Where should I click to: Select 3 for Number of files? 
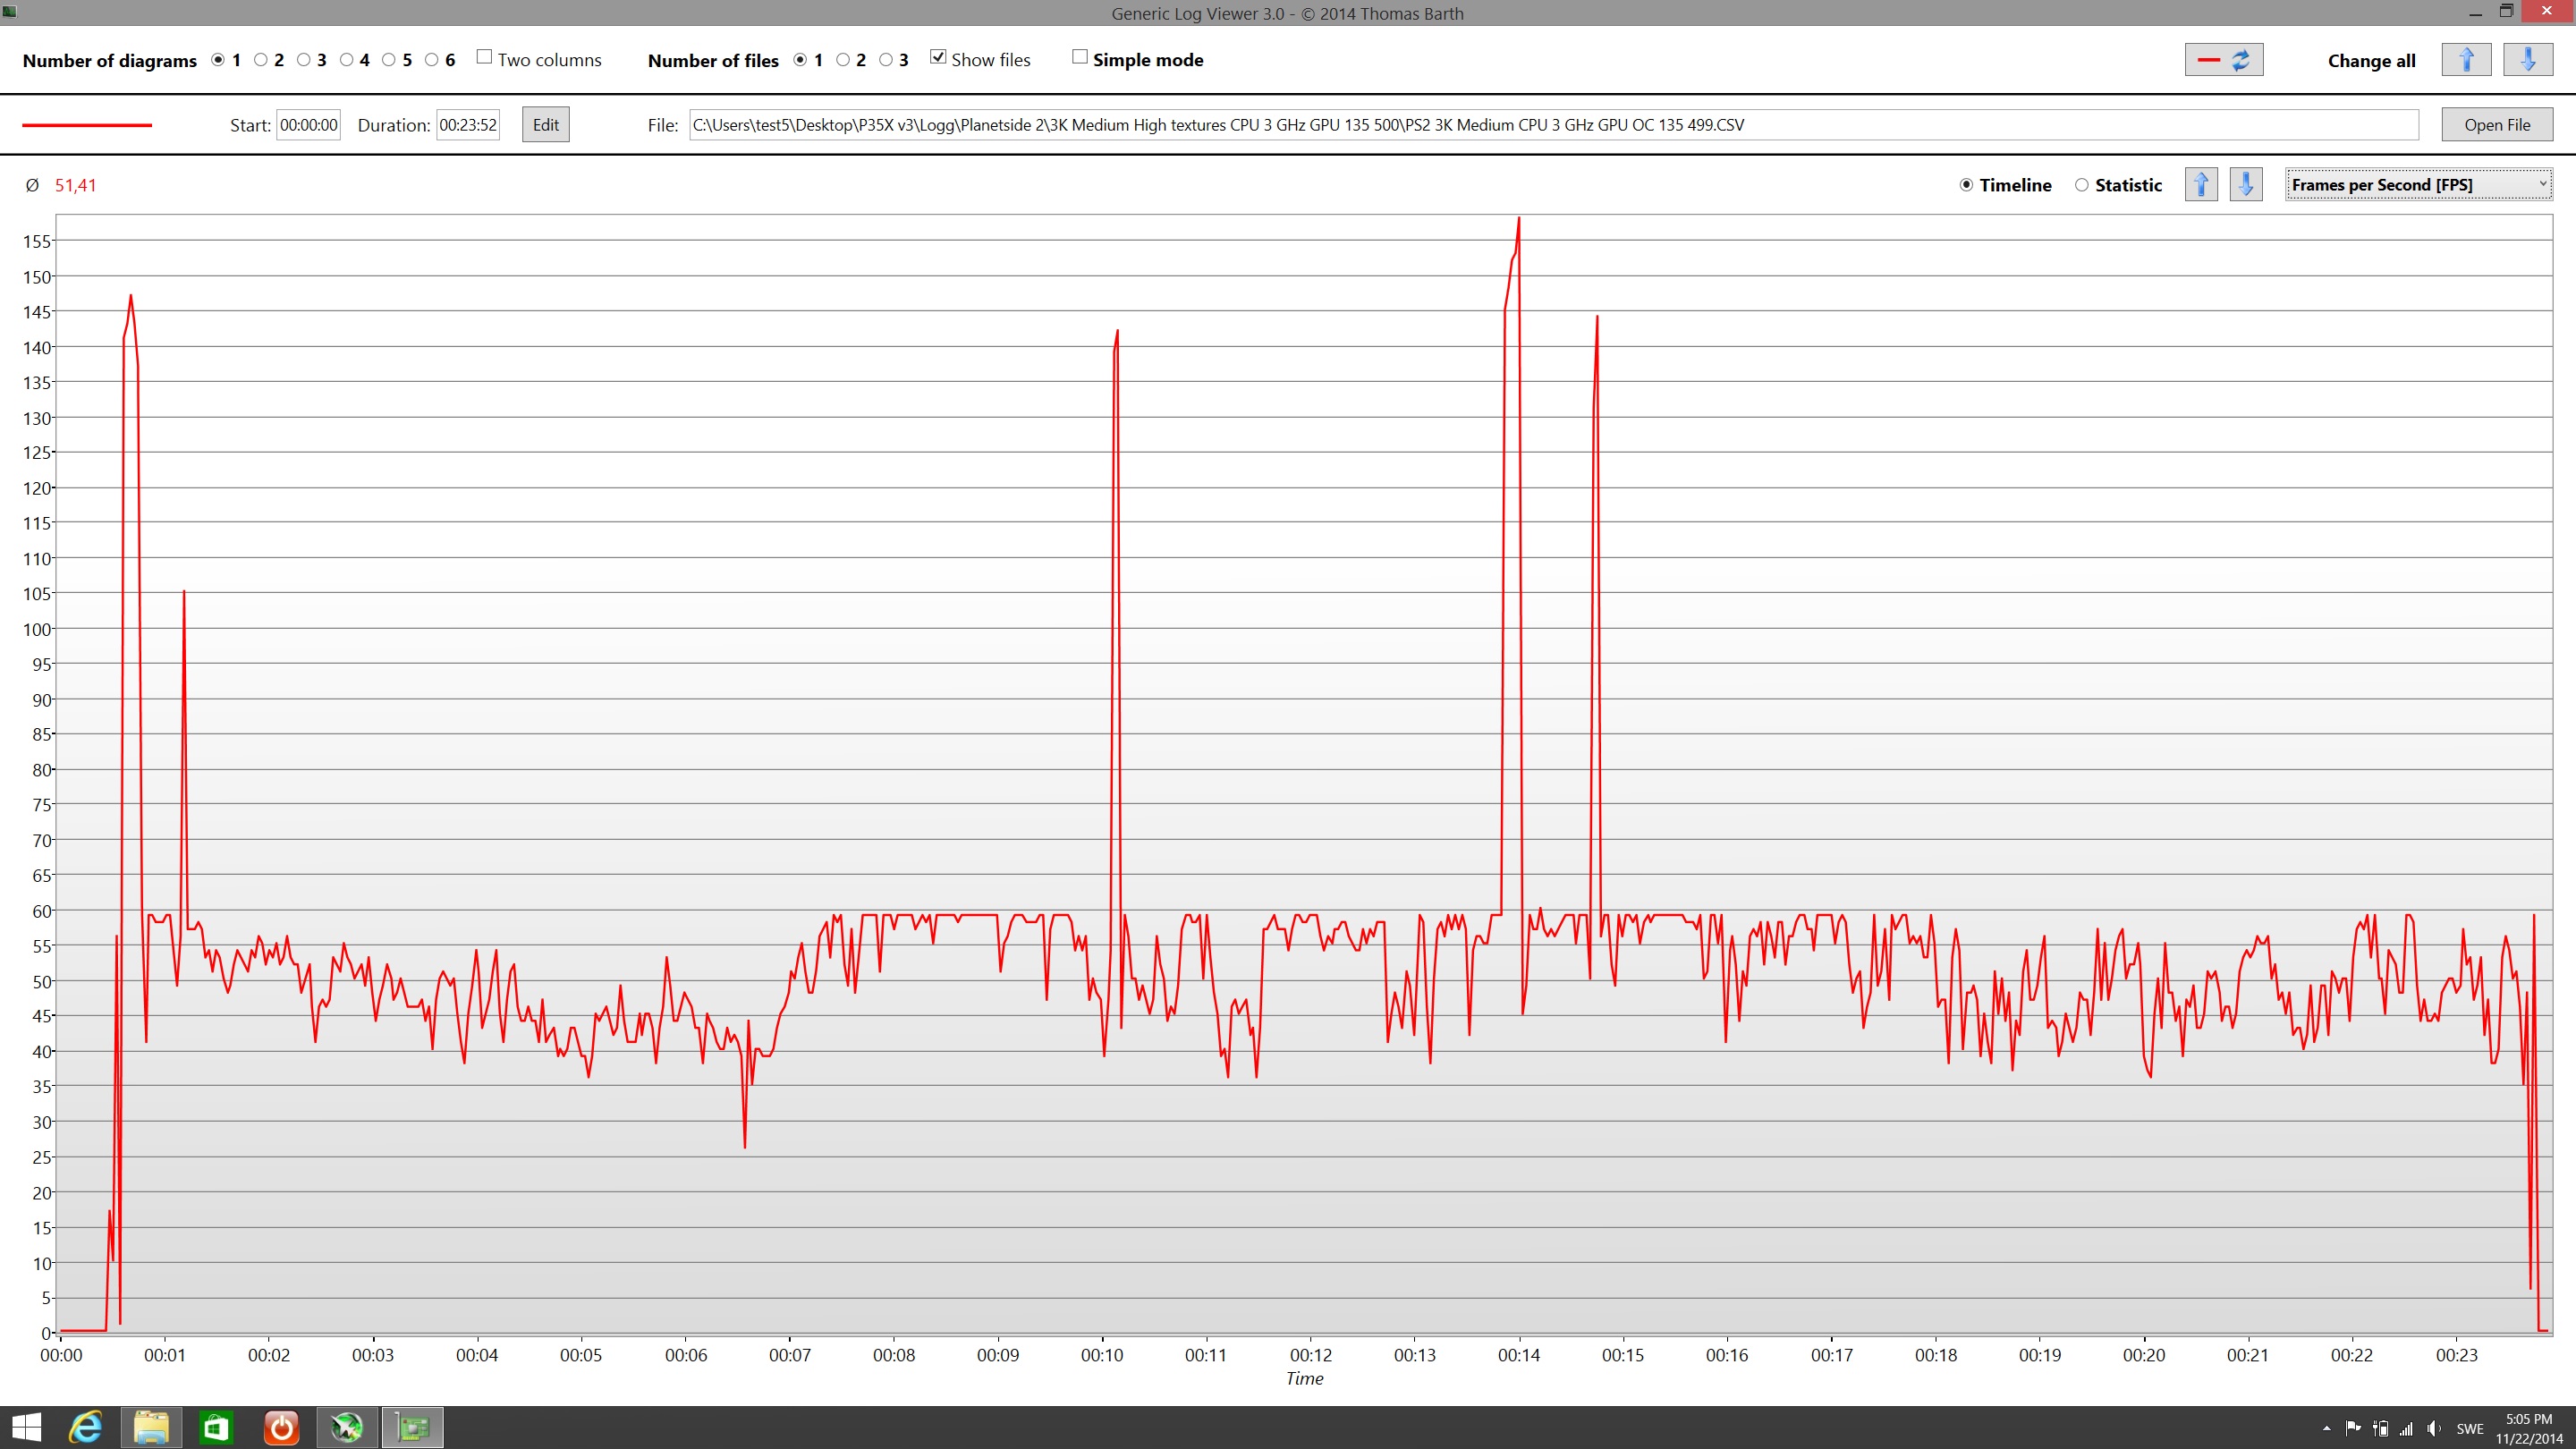click(886, 60)
